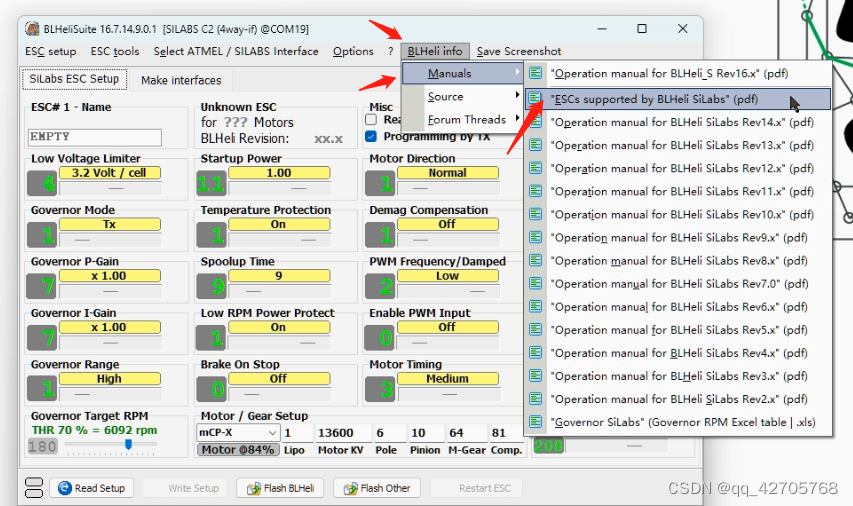
Task: Open the Options menu
Action: (x=353, y=51)
